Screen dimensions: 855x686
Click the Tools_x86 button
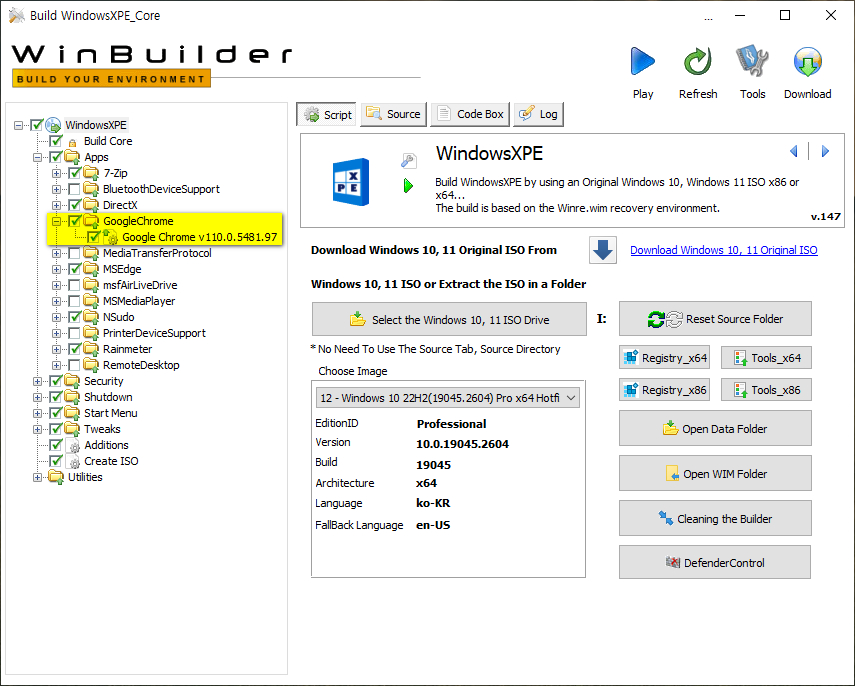point(766,390)
